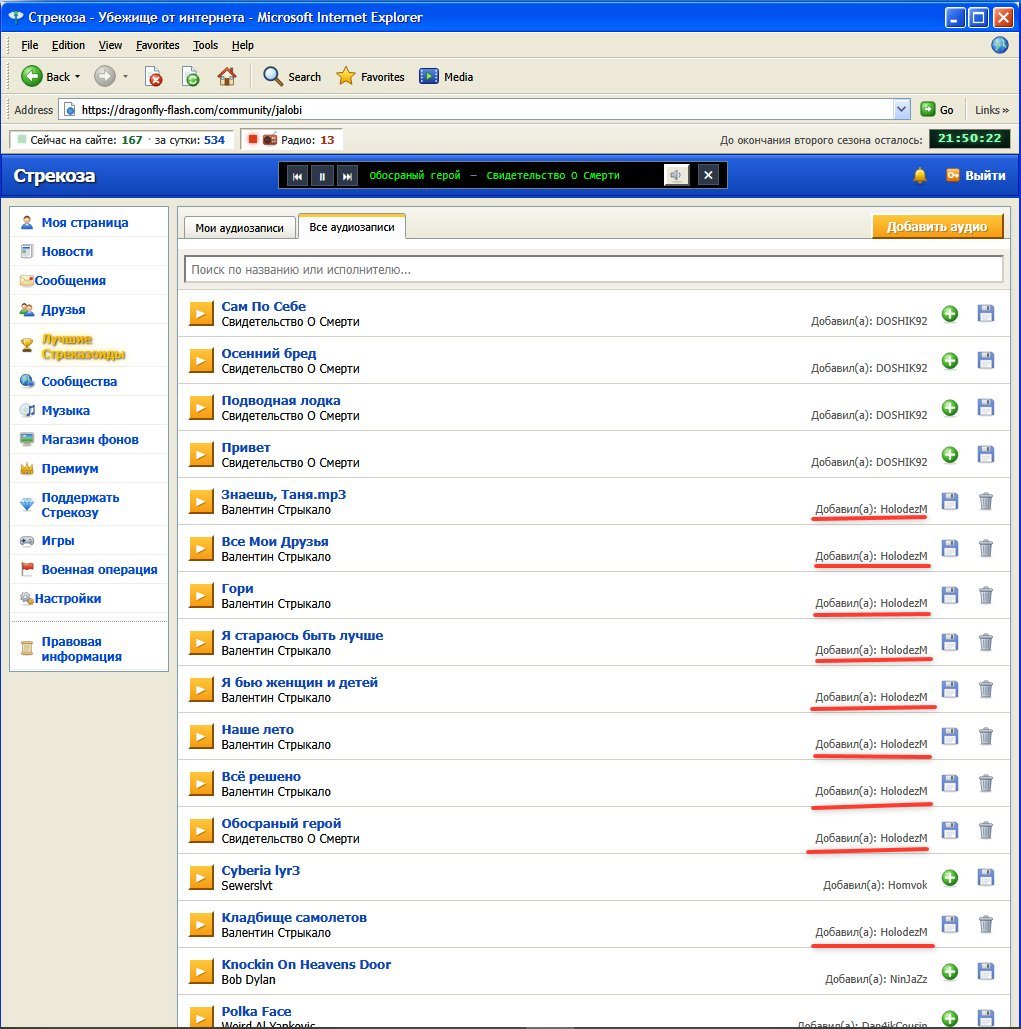Download the track Подводная лодка
The image size is (1021, 1029).
coord(986,408)
